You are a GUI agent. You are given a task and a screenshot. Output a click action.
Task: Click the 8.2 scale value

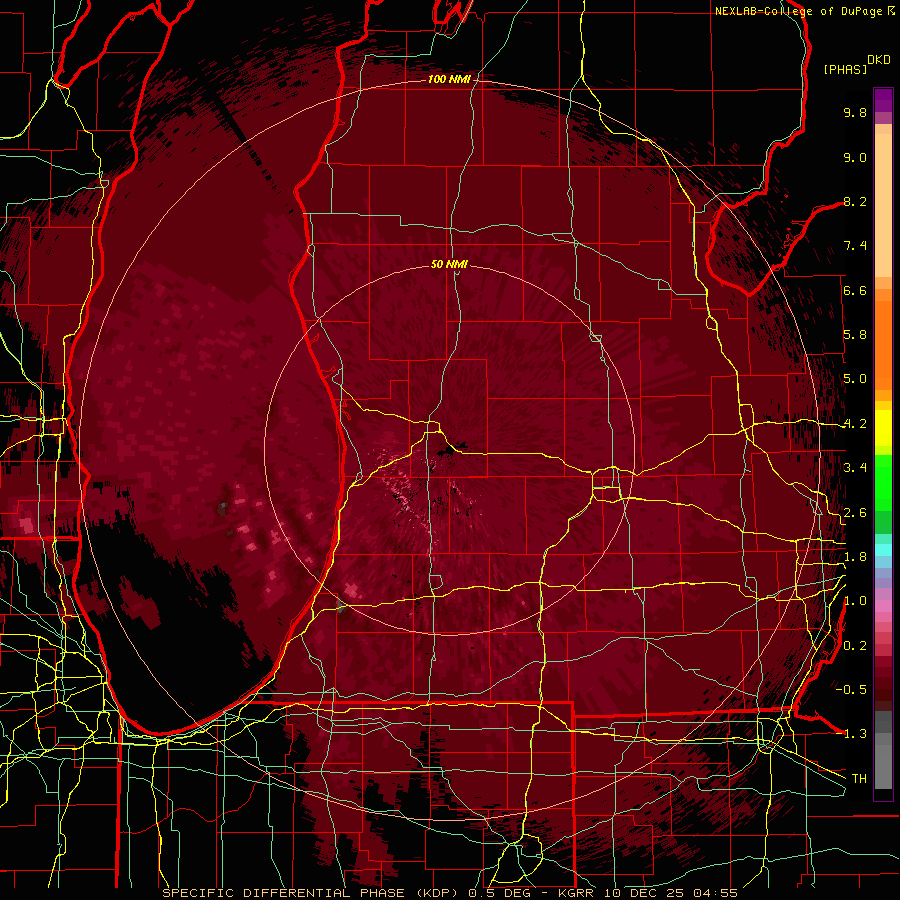(x=855, y=201)
